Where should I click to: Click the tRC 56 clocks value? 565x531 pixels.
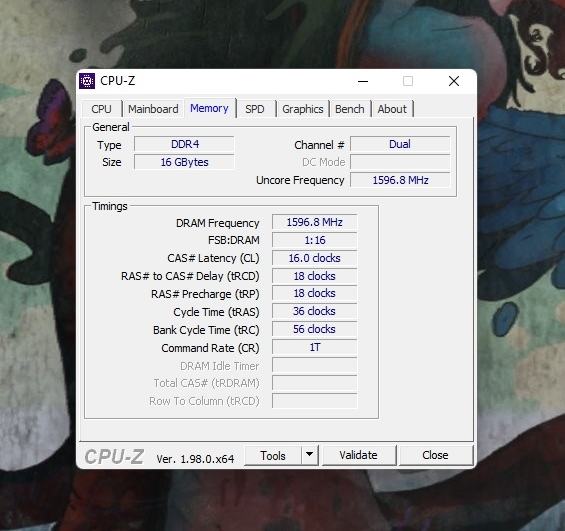pyautogui.click(x=315, y=329)
